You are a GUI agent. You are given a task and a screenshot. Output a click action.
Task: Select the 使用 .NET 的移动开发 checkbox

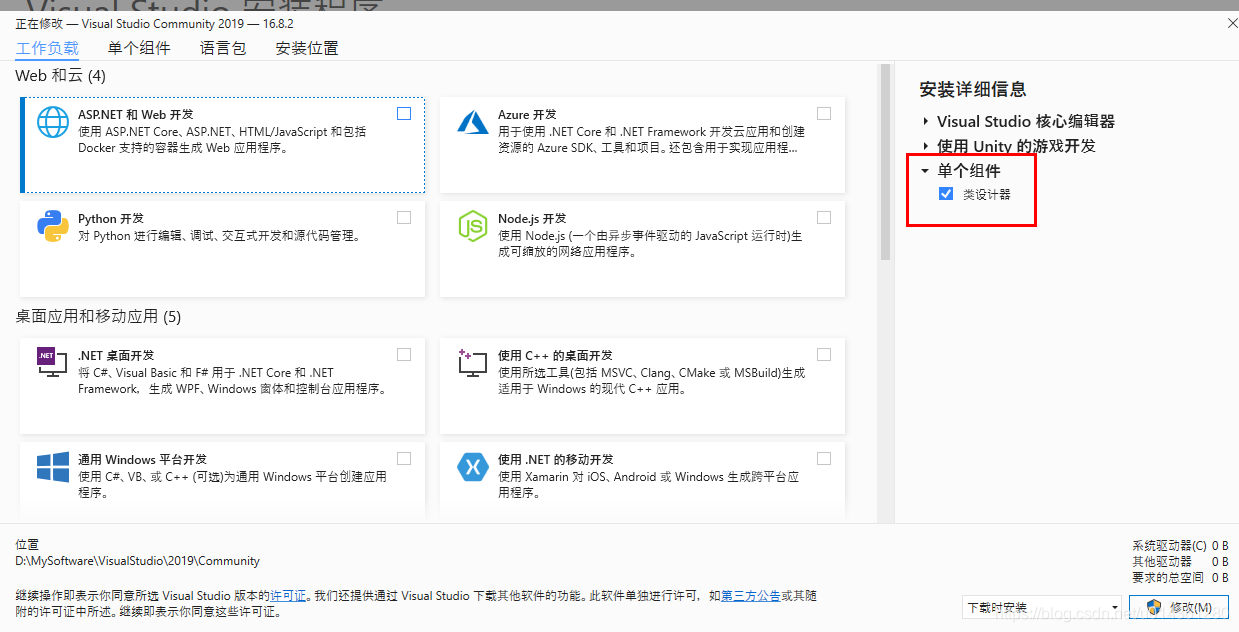click(824, 458)
